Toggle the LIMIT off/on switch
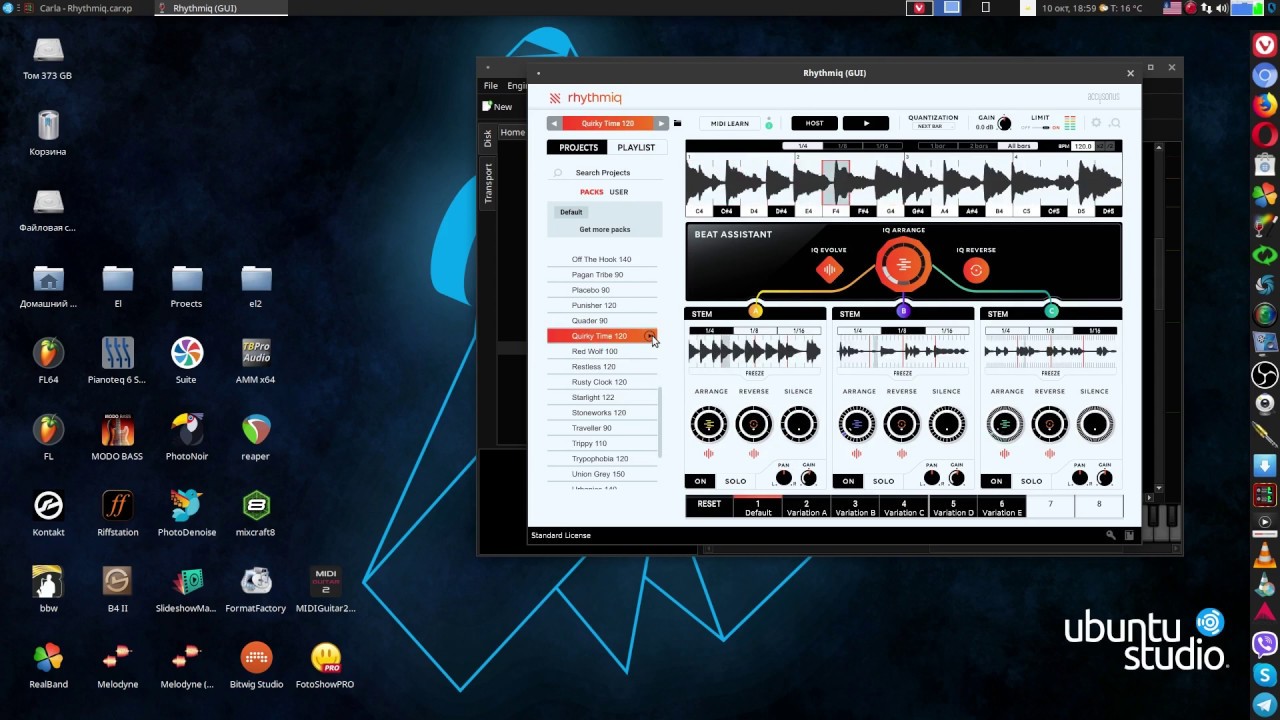1280x720 pixels. click(x=1040, y=128)
